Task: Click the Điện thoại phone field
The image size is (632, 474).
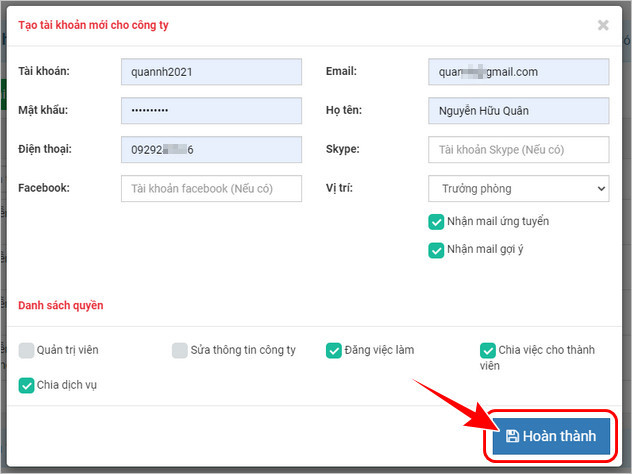Action: 211,149
